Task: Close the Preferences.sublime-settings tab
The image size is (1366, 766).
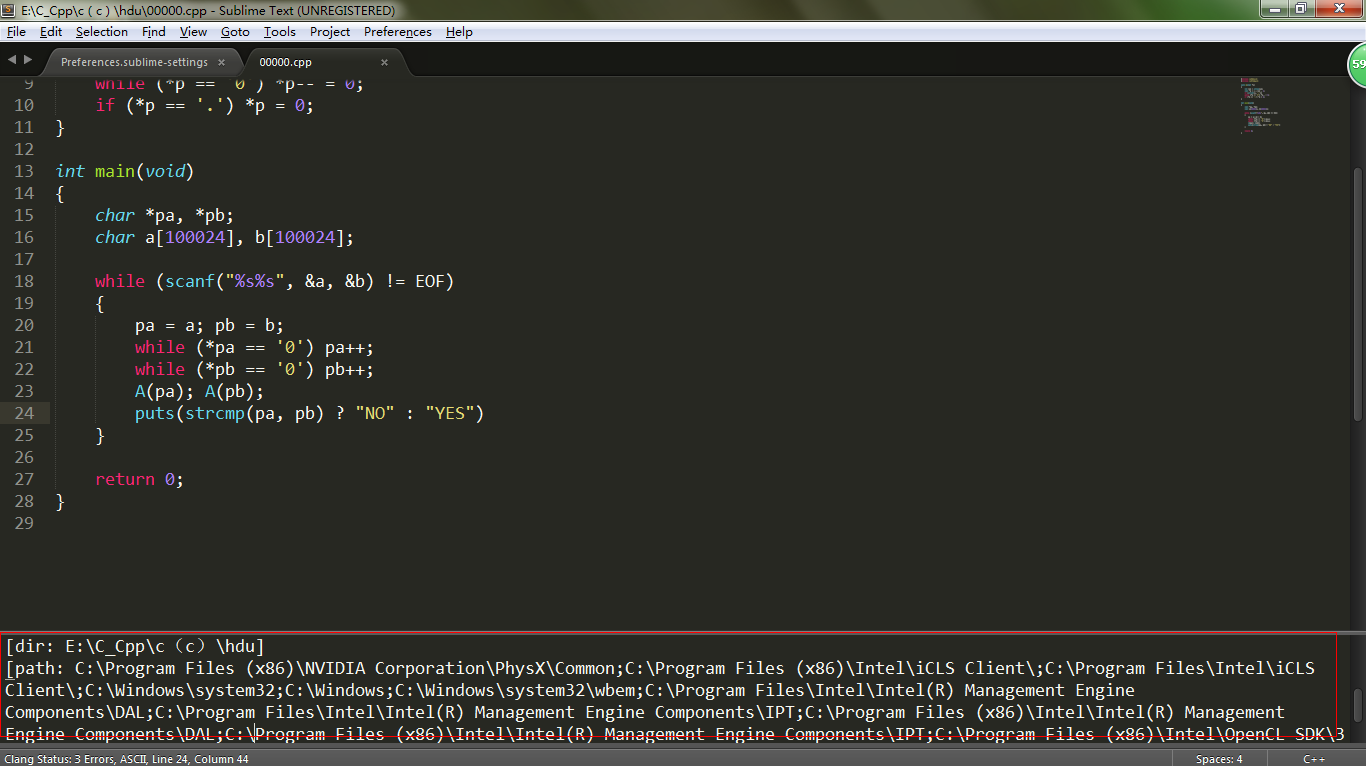Action: click(221, 62)
